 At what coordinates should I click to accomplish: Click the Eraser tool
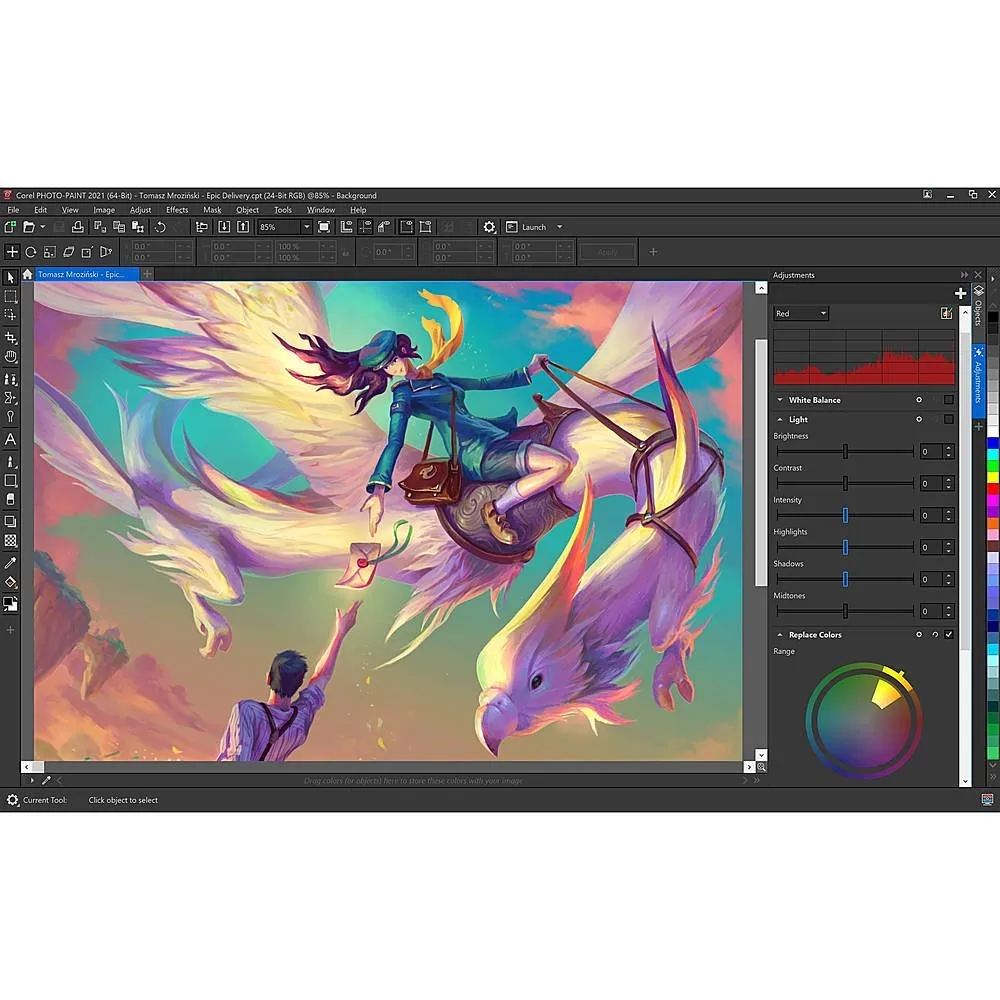pos(11,499)
